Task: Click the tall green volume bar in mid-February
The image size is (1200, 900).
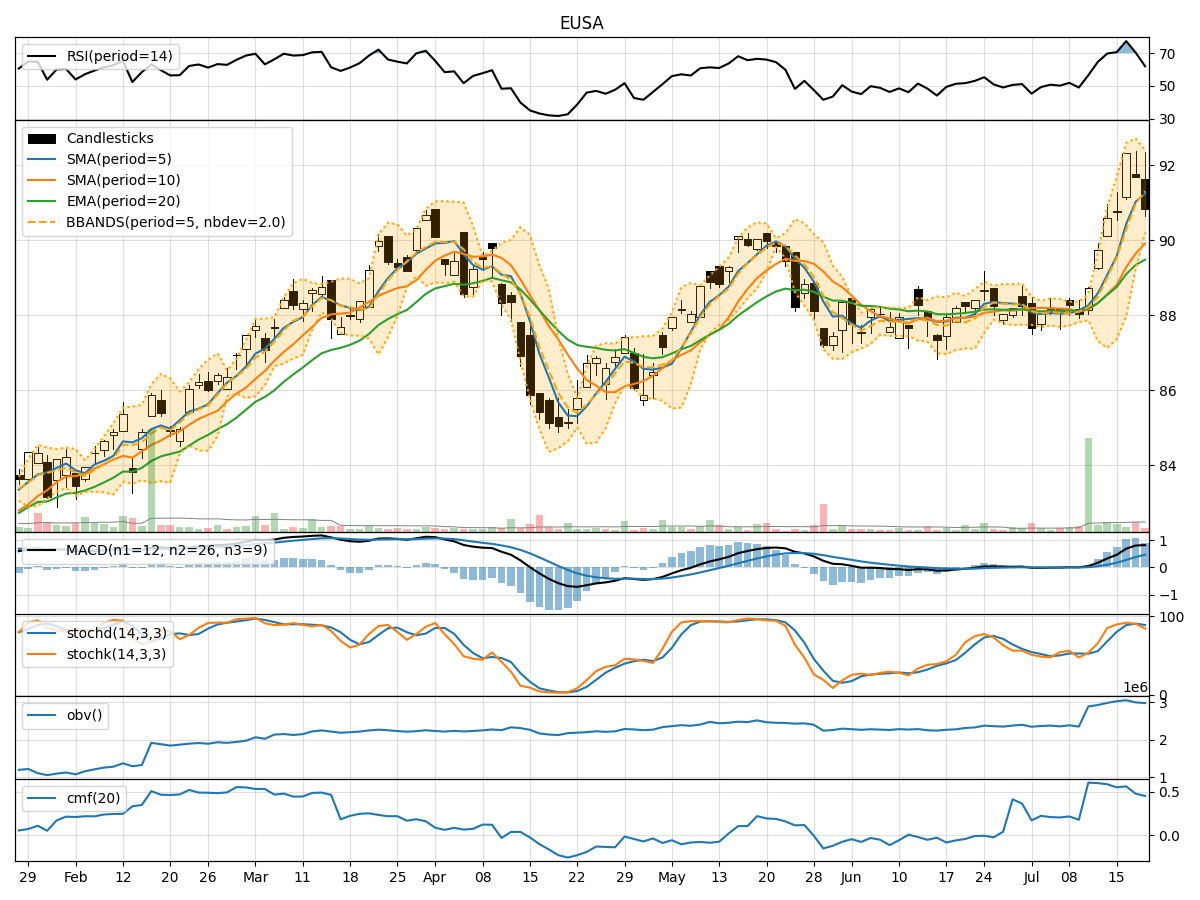Action: coord(151,482)
